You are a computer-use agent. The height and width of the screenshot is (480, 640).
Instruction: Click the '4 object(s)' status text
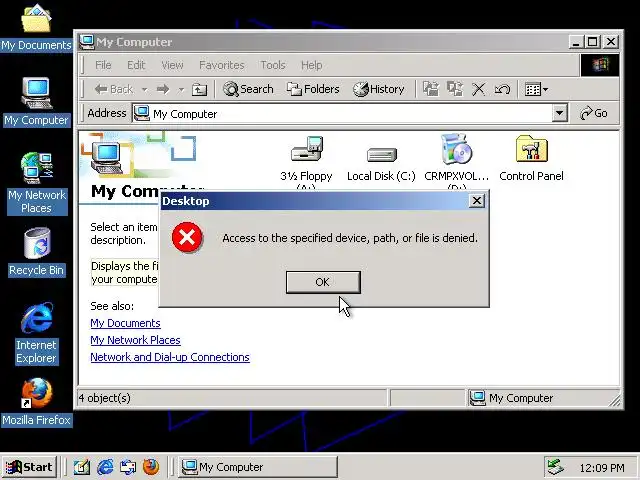tap(104, 398)
